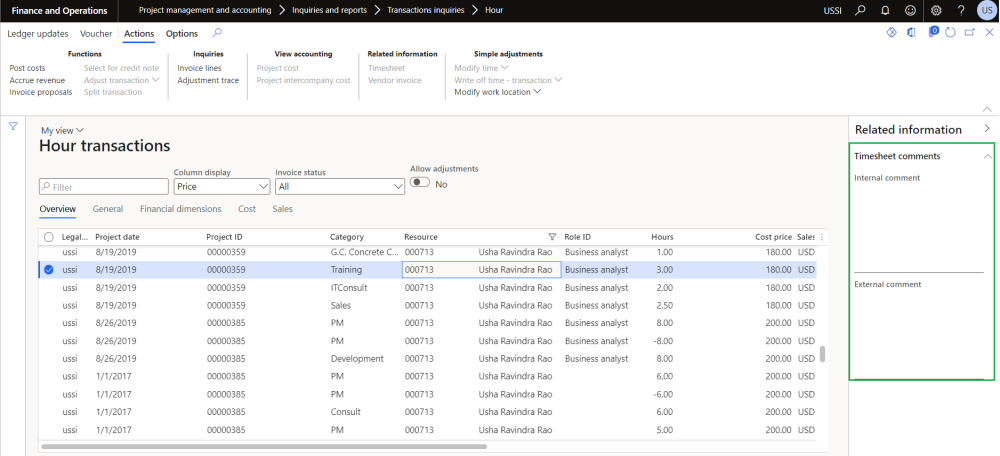Open the Options ribbon tab
Viewport: 1000px width, 456px height.
click(x=182, y=34)
